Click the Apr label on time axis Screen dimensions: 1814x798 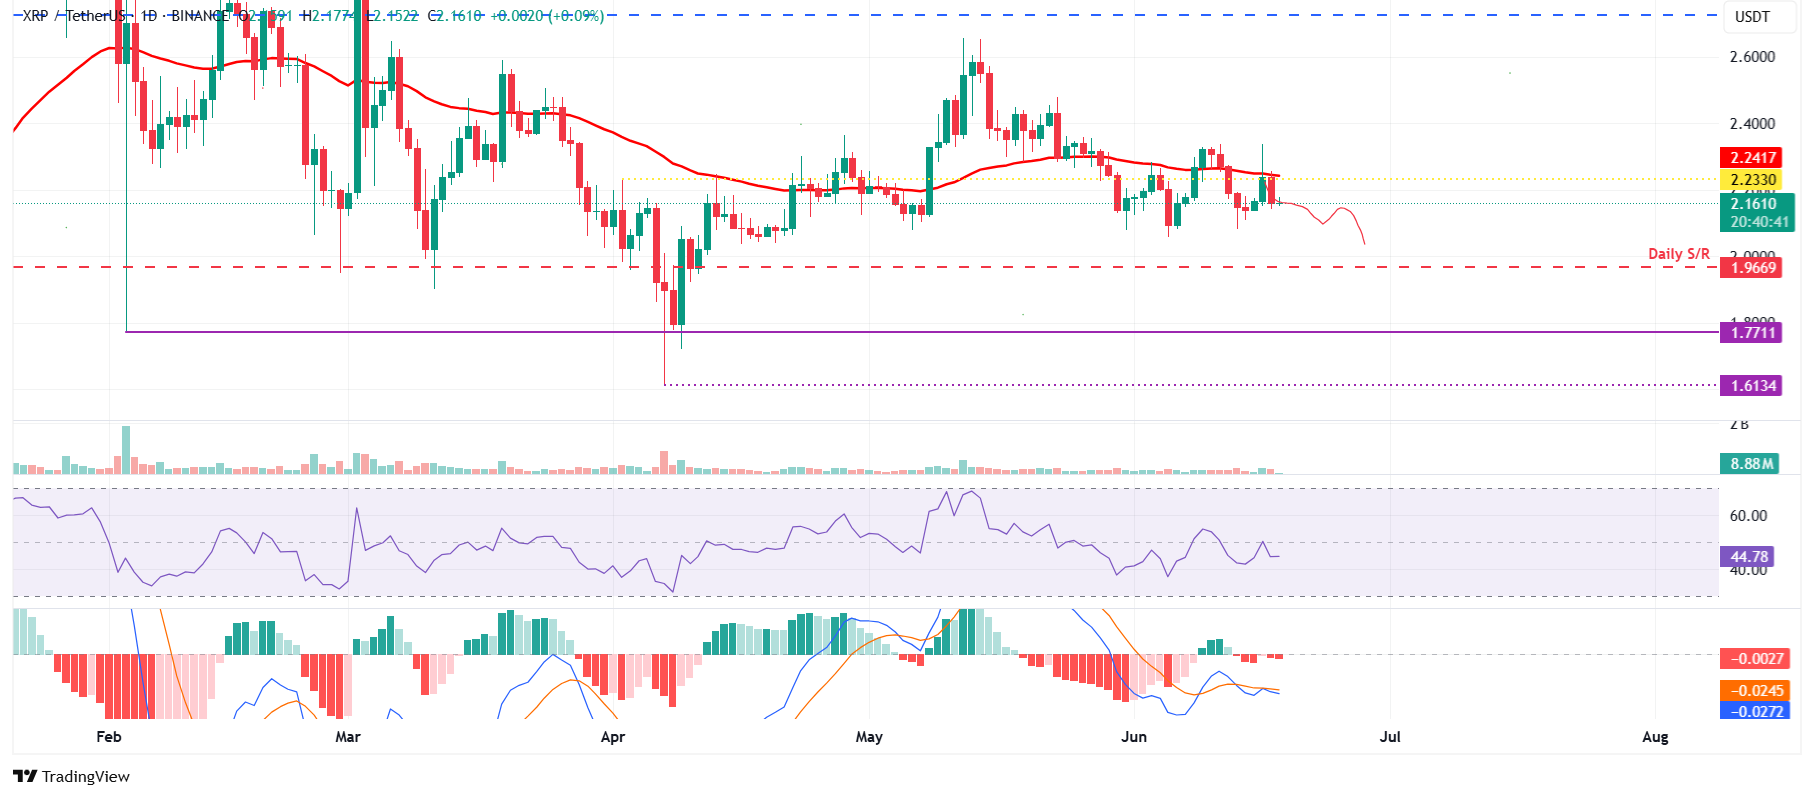[612, 737]
